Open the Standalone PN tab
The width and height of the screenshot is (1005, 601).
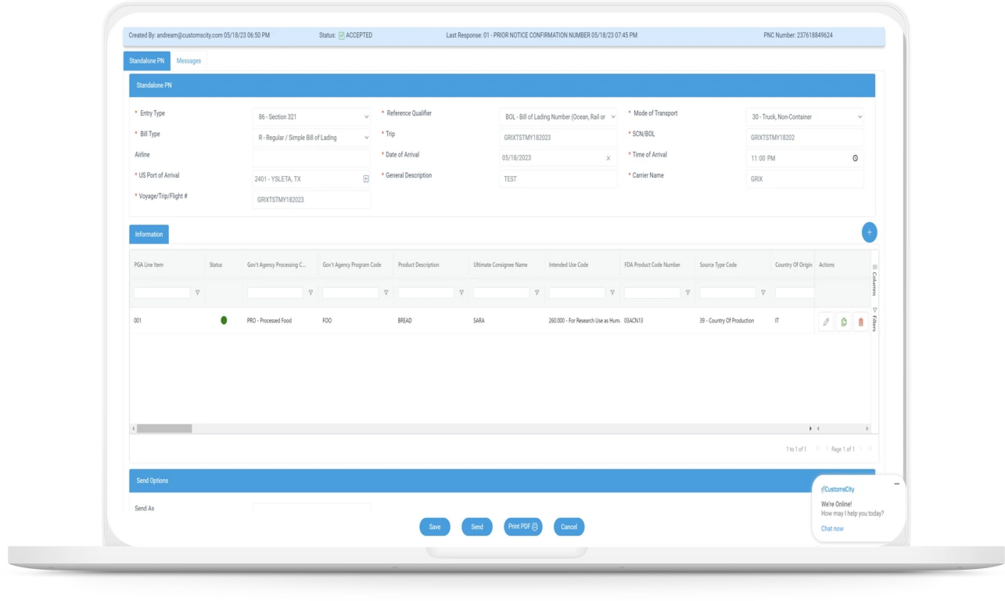[x=147, y=61]
